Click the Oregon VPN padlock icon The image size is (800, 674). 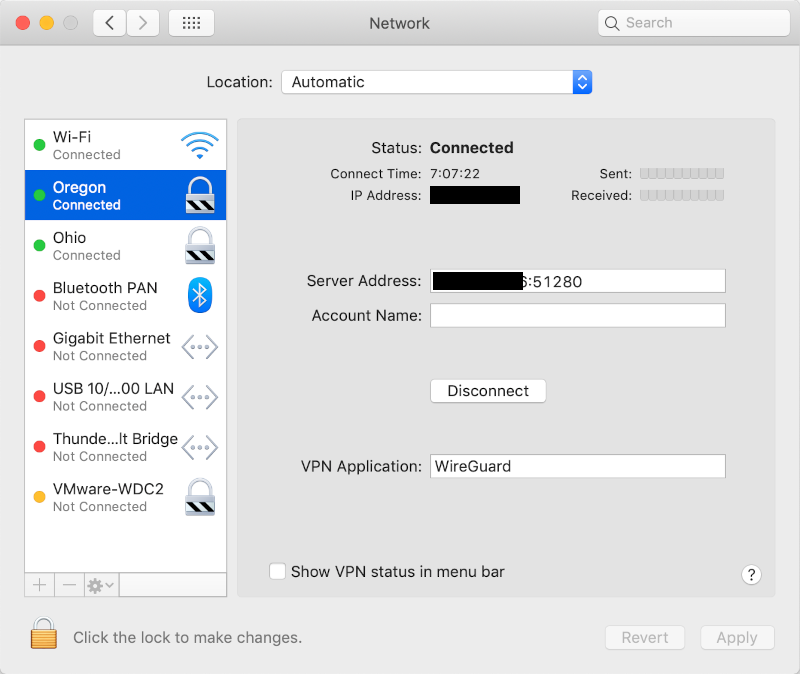[x=199, y=195]
